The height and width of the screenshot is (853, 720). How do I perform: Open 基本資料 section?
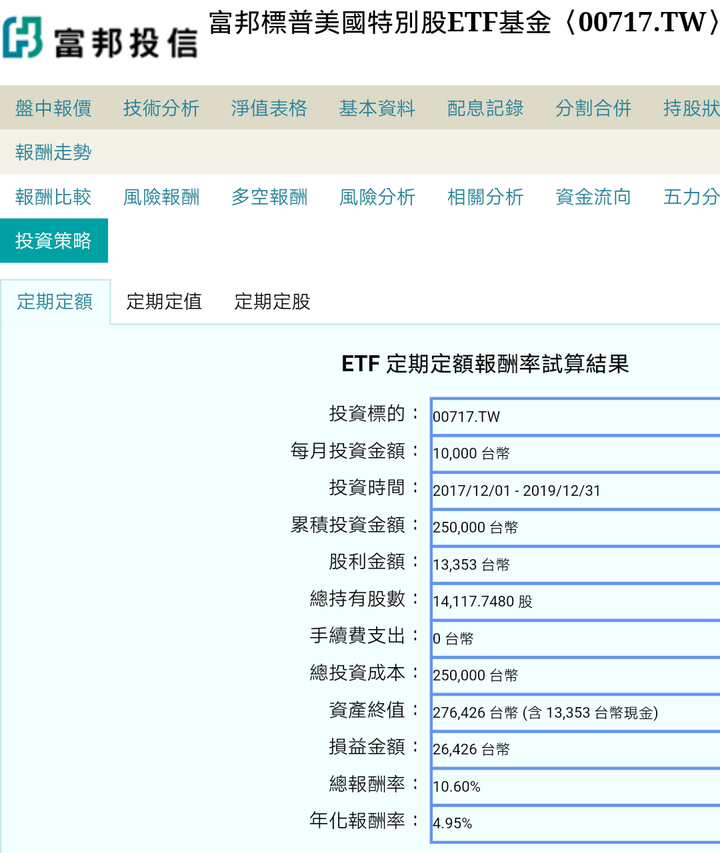point(377,108)
